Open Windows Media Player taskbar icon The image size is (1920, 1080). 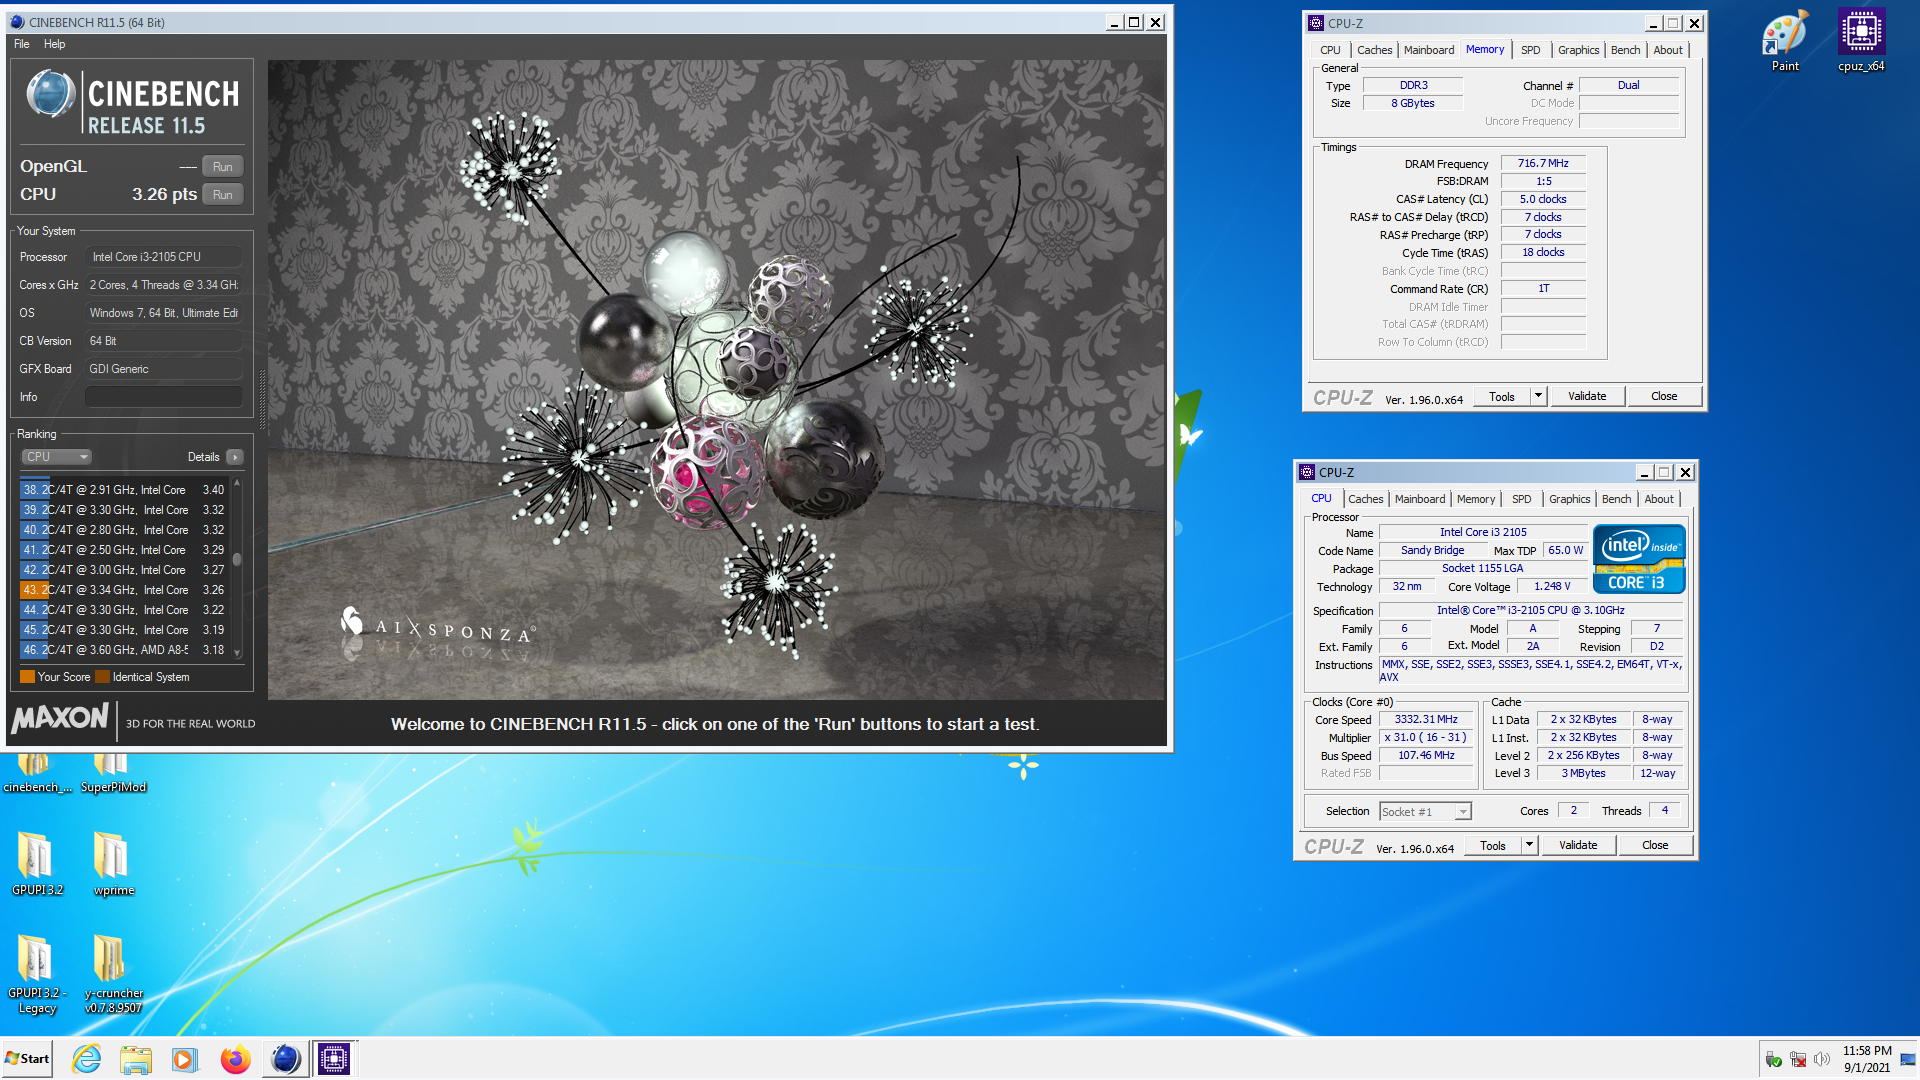(185, 1059)
